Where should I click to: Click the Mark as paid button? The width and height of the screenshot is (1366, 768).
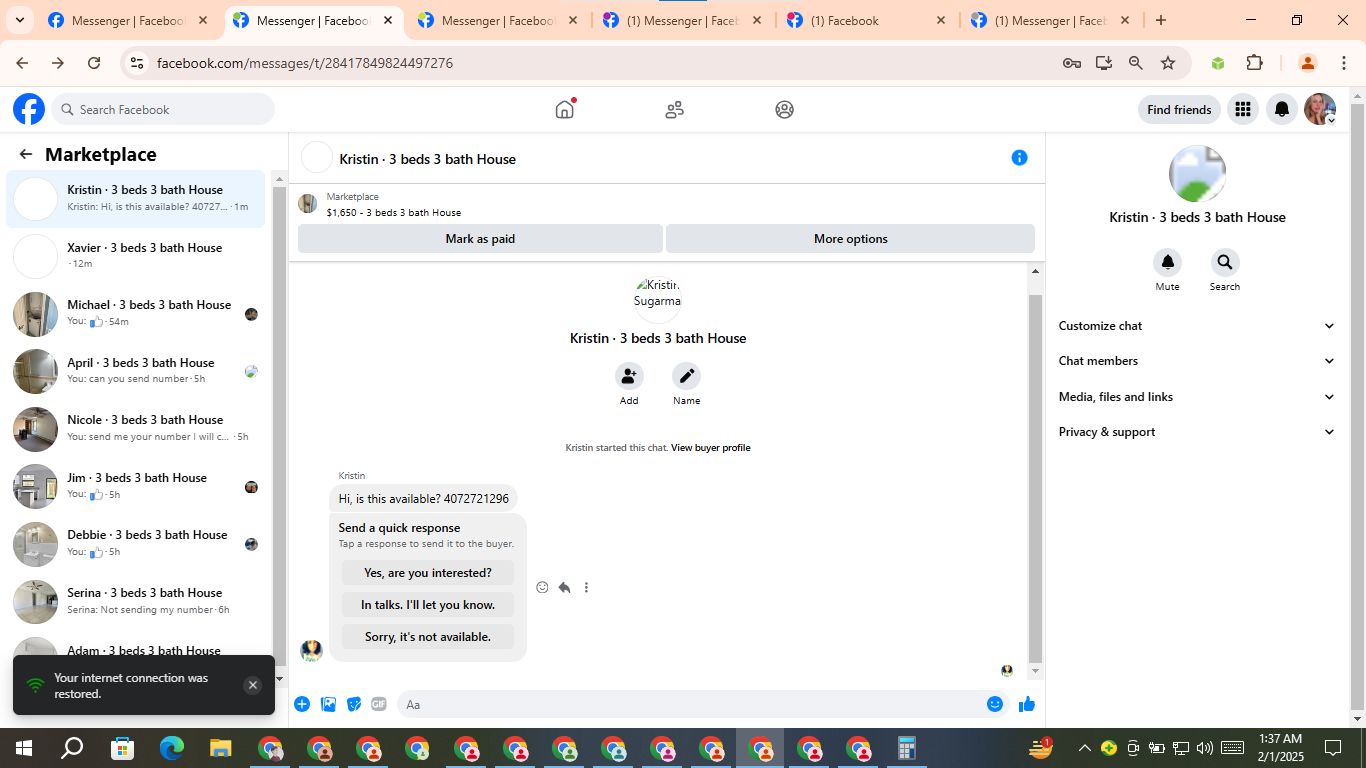tap(480, 239)
